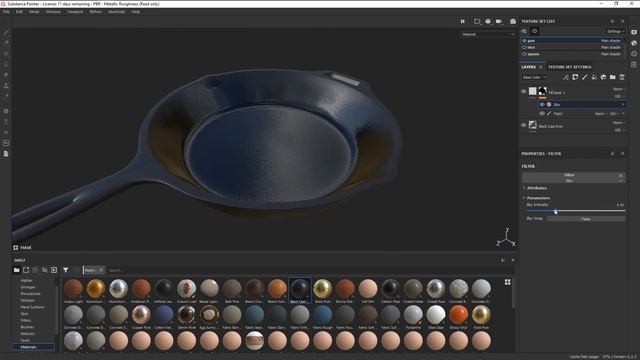The width and height of the screenshot is (640, 360).
Task: Open the History icon in right dock
Action: (x=634, y=53)
